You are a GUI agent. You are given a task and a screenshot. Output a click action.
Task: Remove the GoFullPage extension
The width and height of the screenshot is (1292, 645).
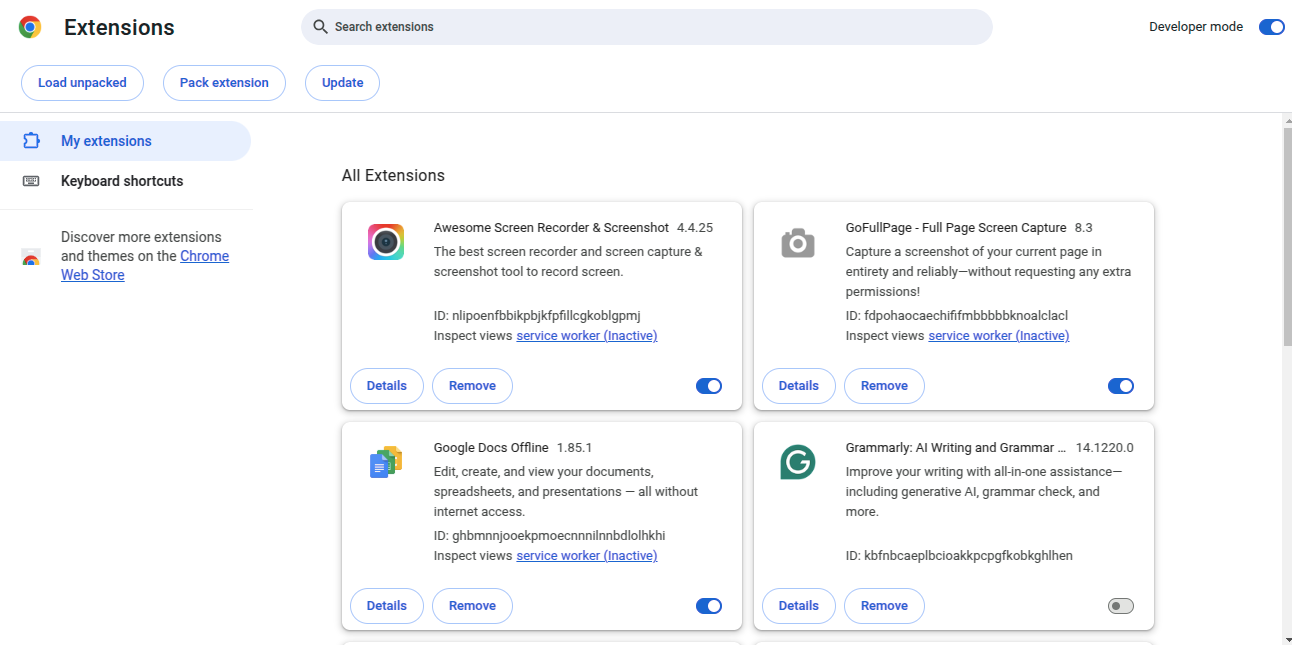[884, 386]
